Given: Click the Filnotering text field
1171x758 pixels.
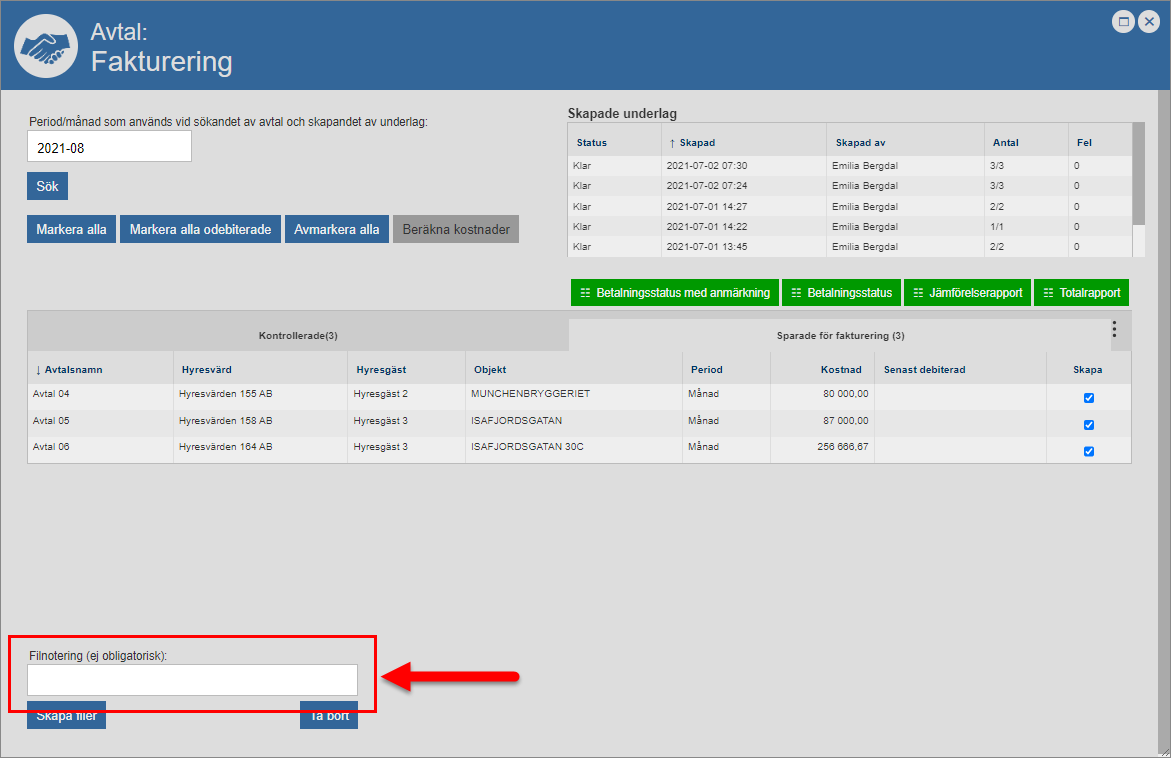Looking at the screenshot, I should [192, 680].
